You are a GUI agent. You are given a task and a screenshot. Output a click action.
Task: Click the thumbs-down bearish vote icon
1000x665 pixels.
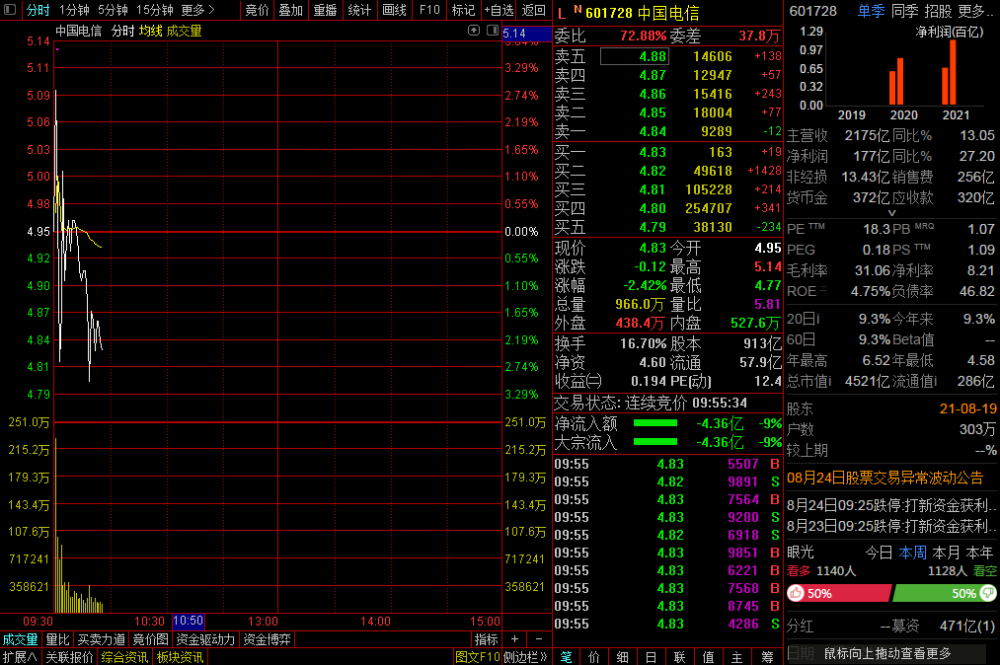[x=987, y=594]
